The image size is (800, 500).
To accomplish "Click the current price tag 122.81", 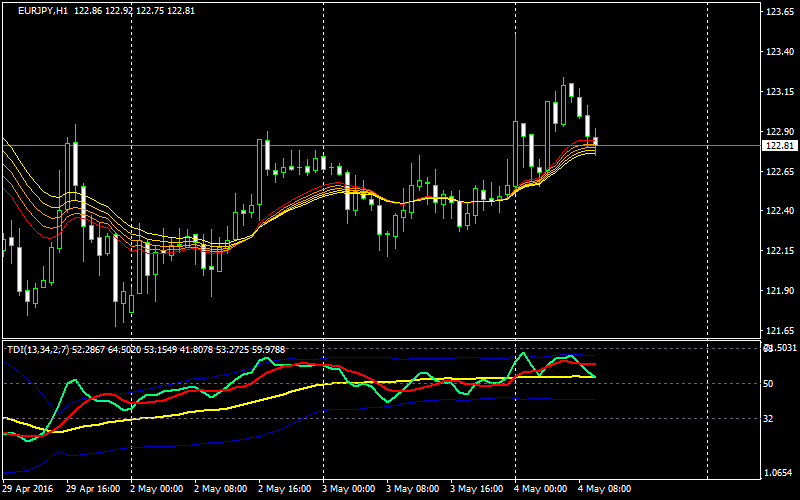I will [779, 146].
